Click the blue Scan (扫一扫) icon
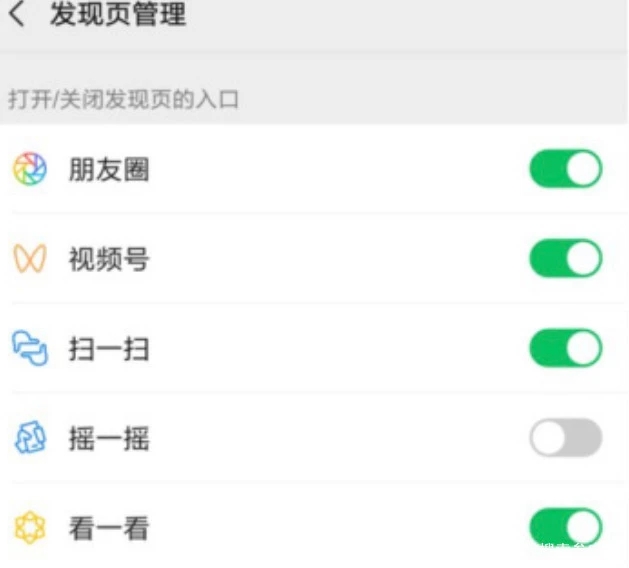The height and width of the screenshot is (568, 629). tap(29, 349)
